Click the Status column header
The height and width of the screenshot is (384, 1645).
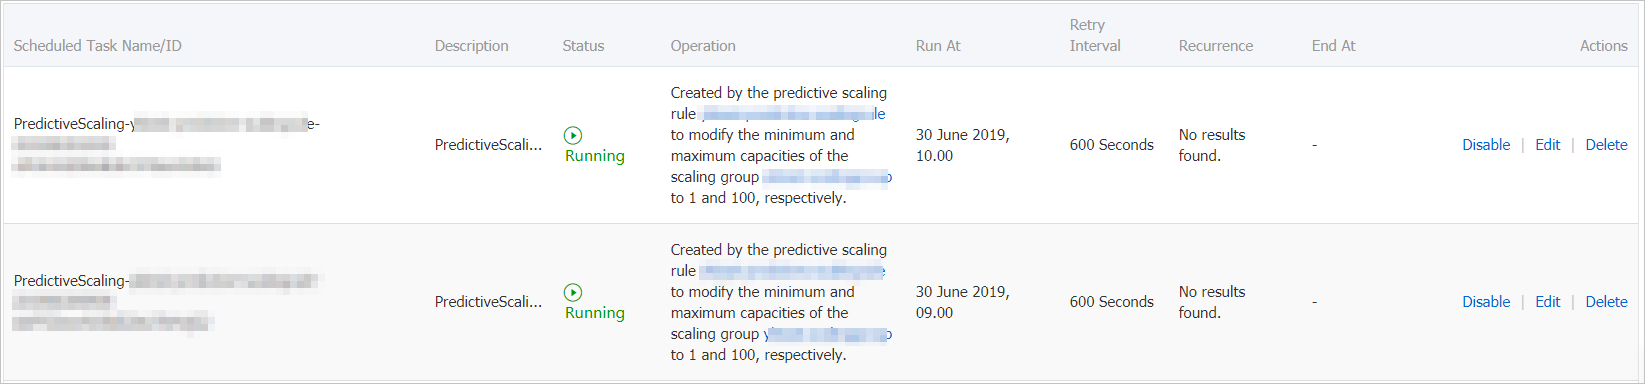coord(583,46)
